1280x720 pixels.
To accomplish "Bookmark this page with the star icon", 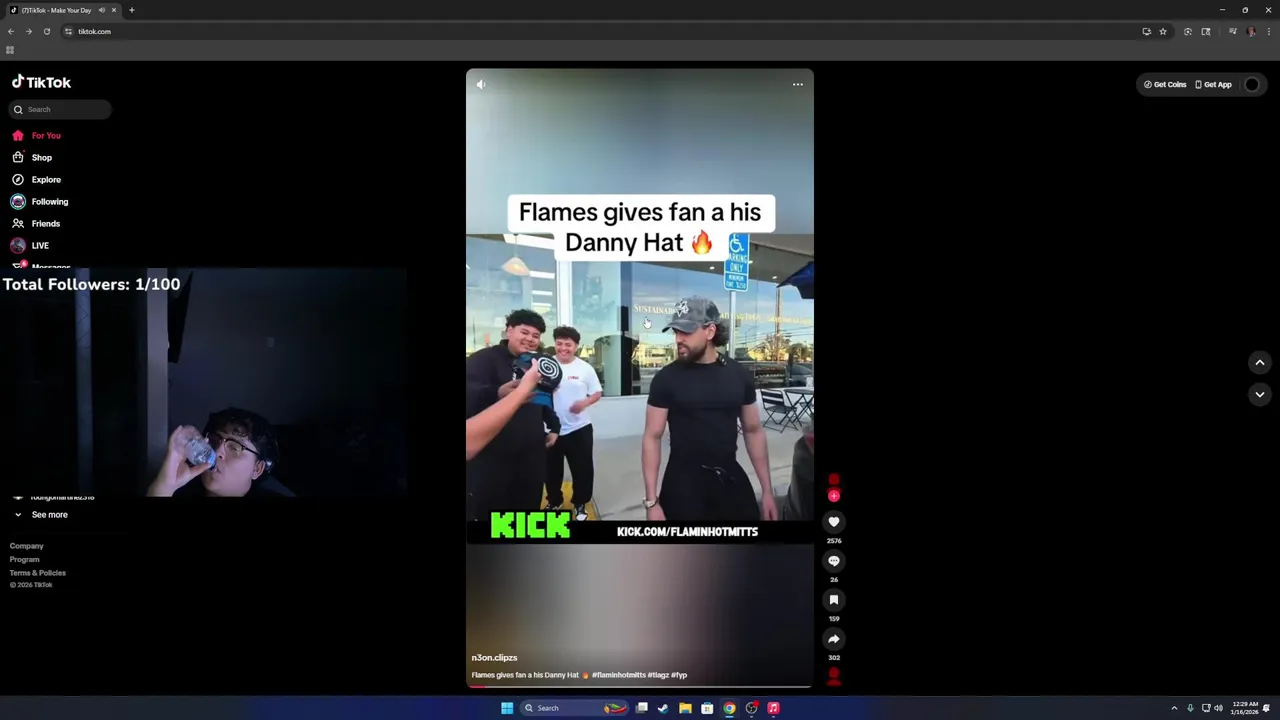I will point(1163,31).
